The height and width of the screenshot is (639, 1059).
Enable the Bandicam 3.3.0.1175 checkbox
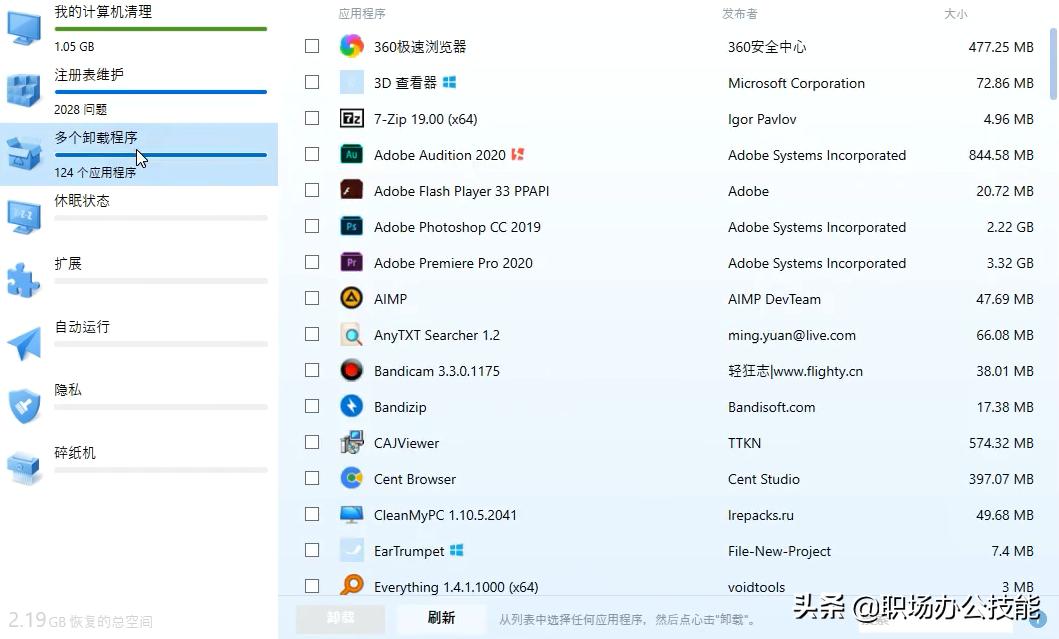pos(312,370)
